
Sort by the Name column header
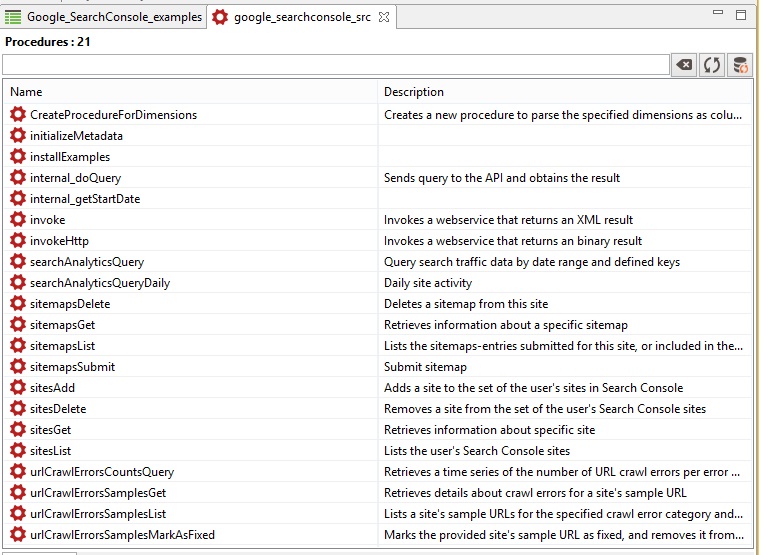[x=190, y=92]
